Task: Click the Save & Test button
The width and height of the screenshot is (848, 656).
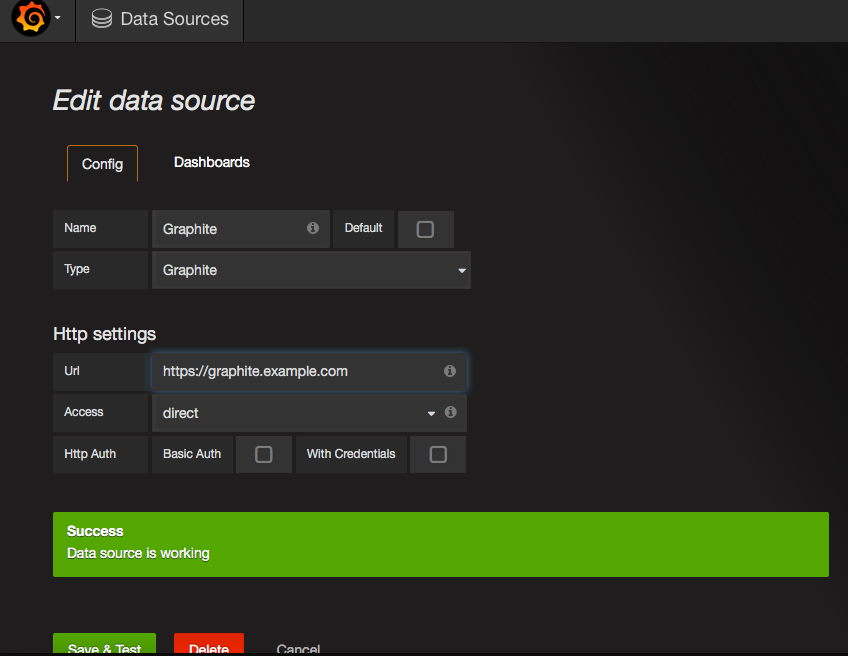Action: coord(104,645)
